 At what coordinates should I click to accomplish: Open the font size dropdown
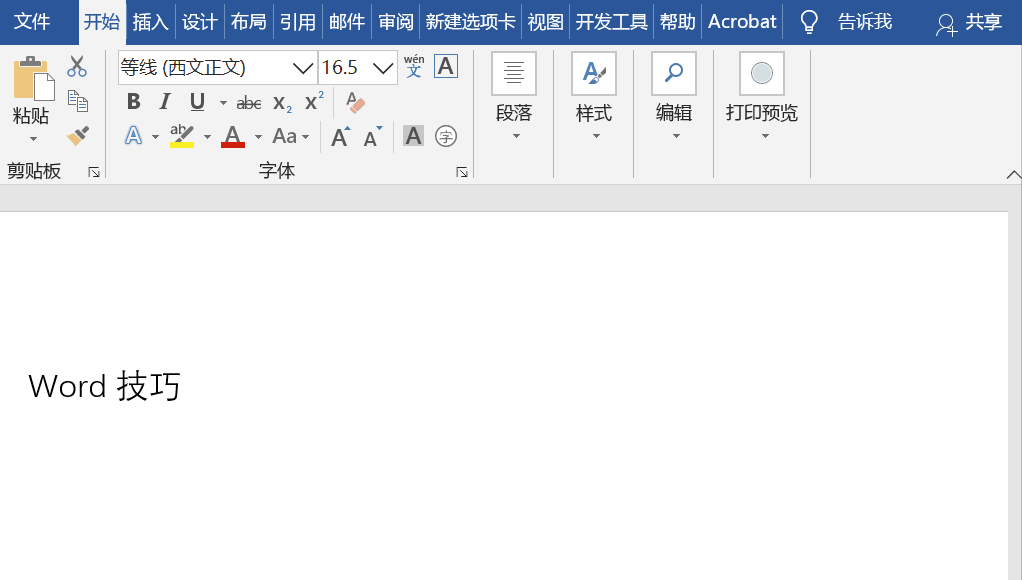click(x=383, y=68)
